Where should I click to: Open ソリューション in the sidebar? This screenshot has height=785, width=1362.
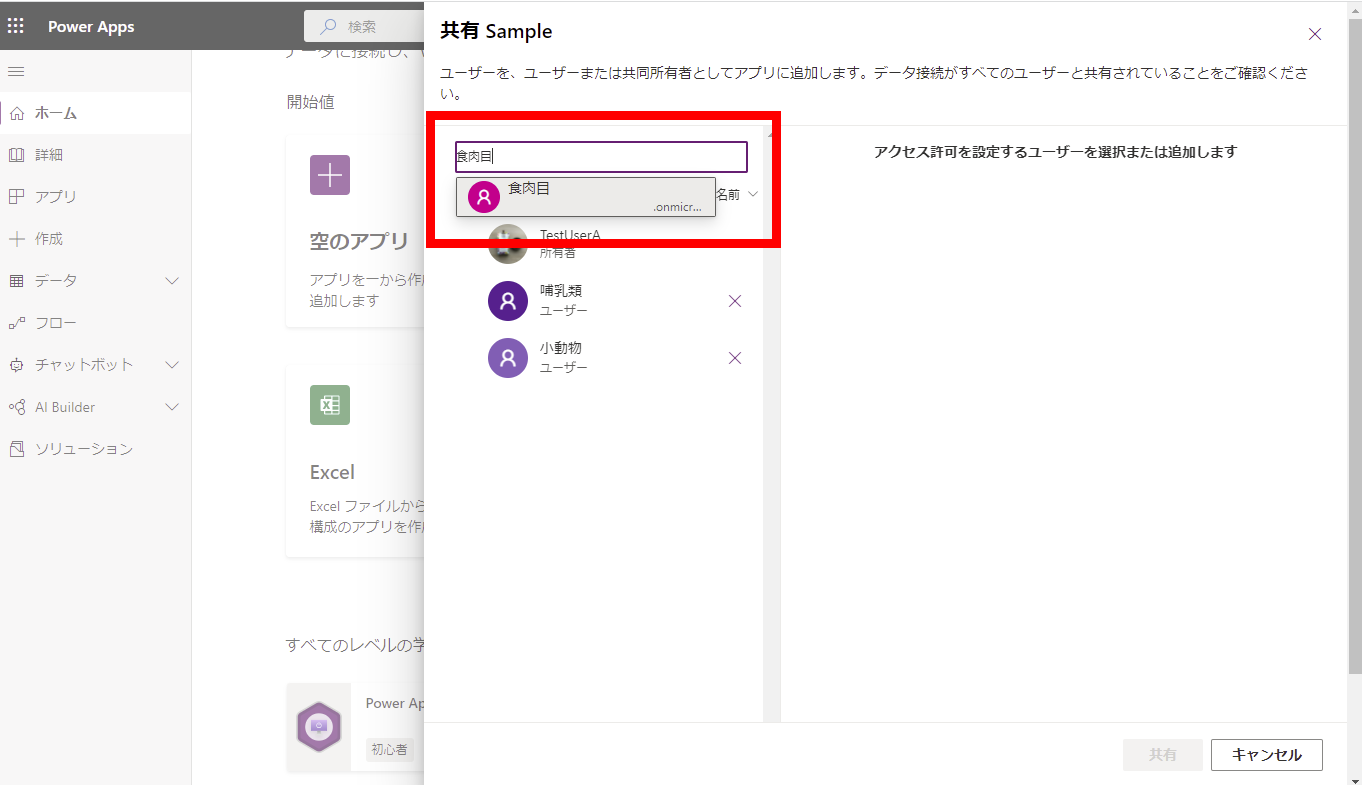click(83, 449)
